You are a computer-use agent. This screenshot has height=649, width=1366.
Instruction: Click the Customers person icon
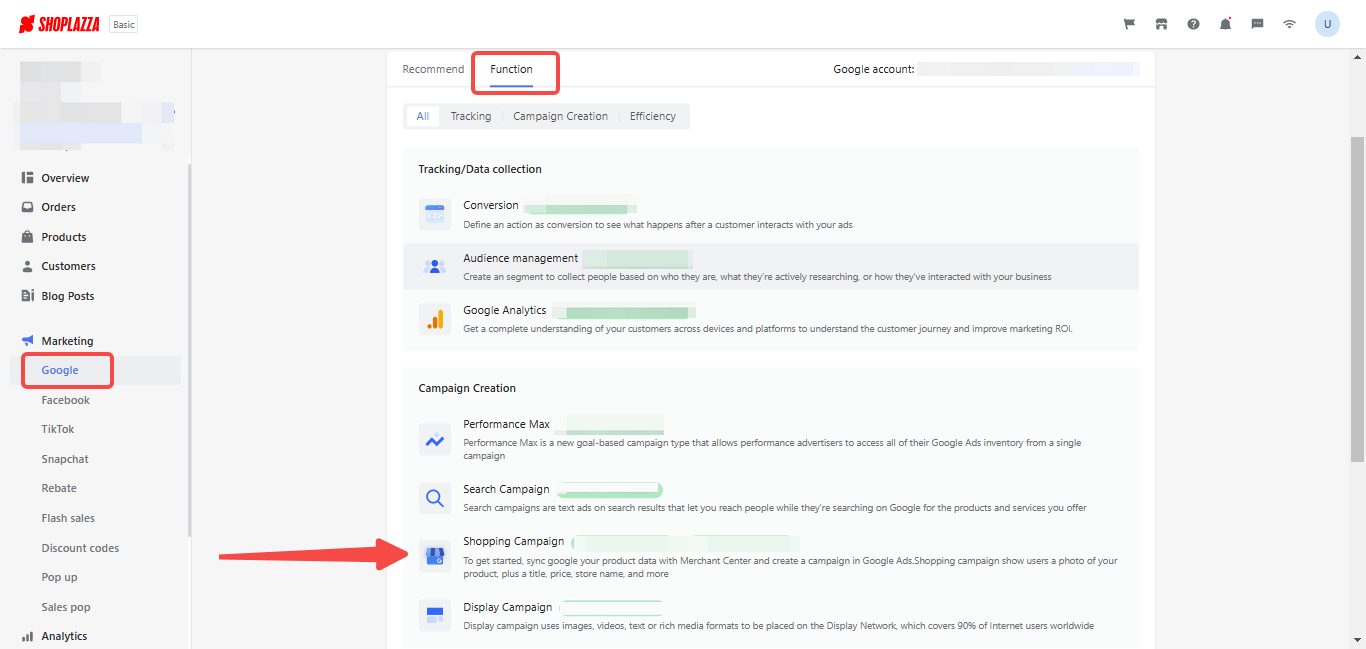tap(27, 266)
